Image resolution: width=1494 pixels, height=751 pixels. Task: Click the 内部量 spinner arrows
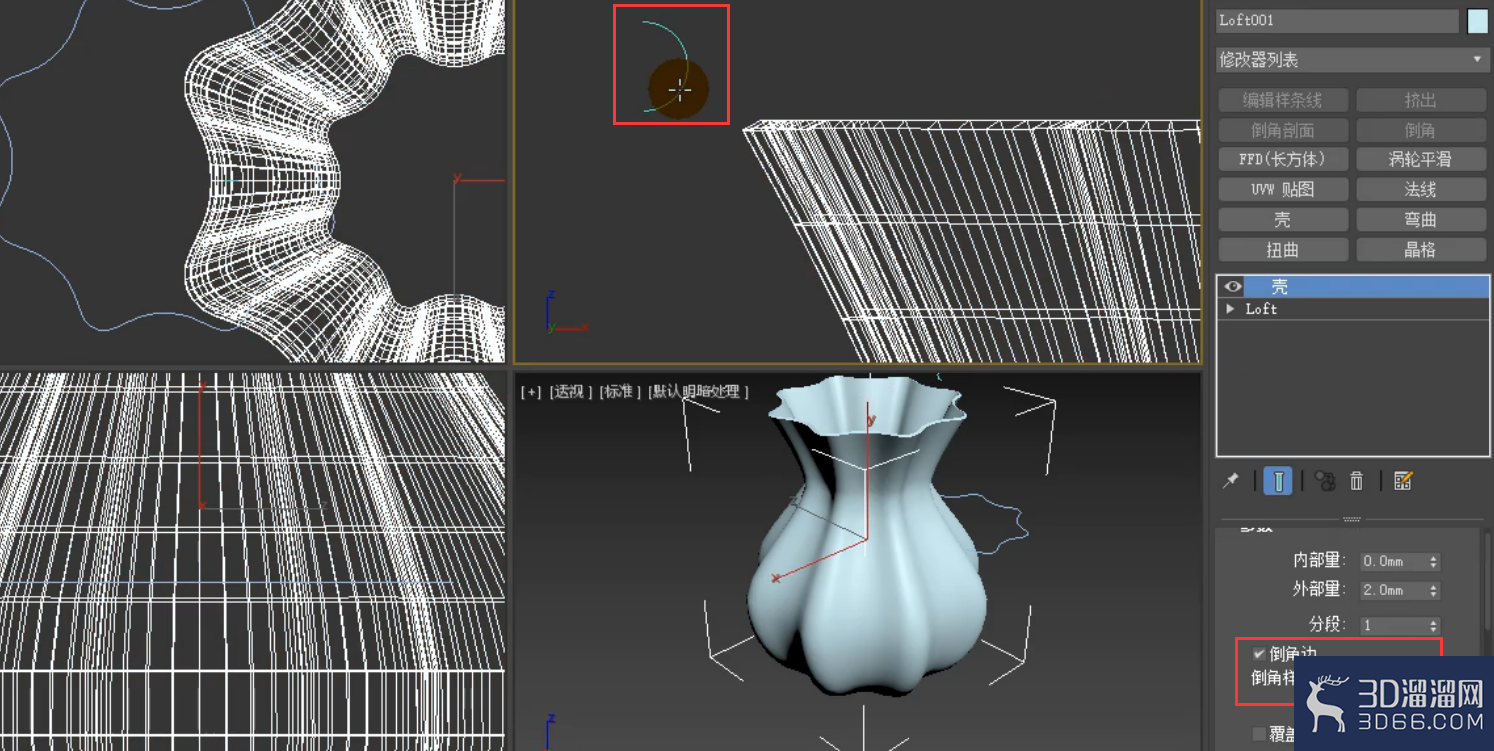1434,562
